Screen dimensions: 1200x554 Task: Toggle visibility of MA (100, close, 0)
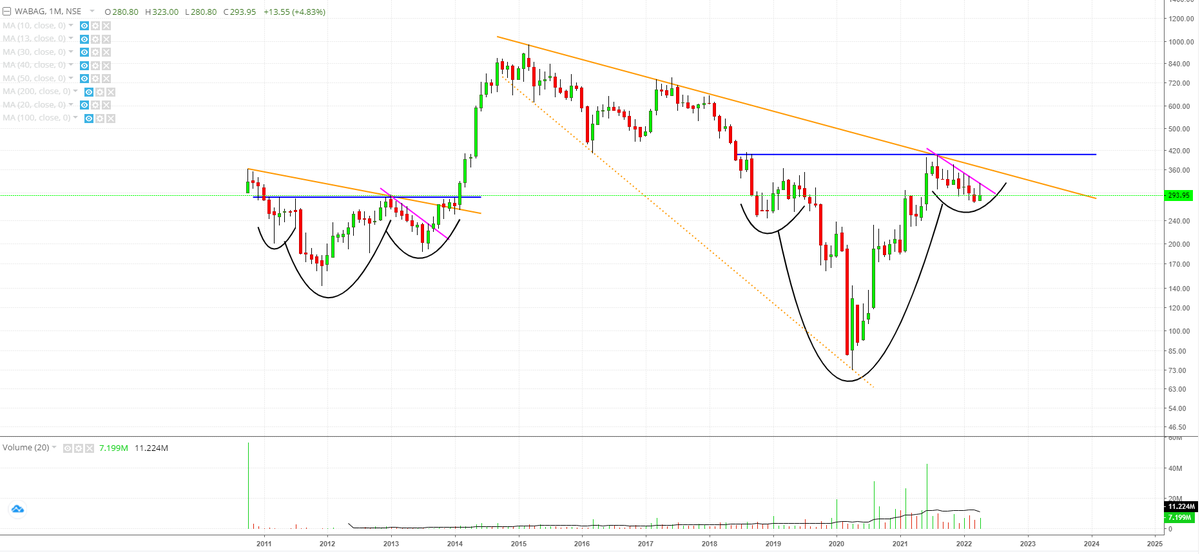pyautogui.click(x=88, y=118)
